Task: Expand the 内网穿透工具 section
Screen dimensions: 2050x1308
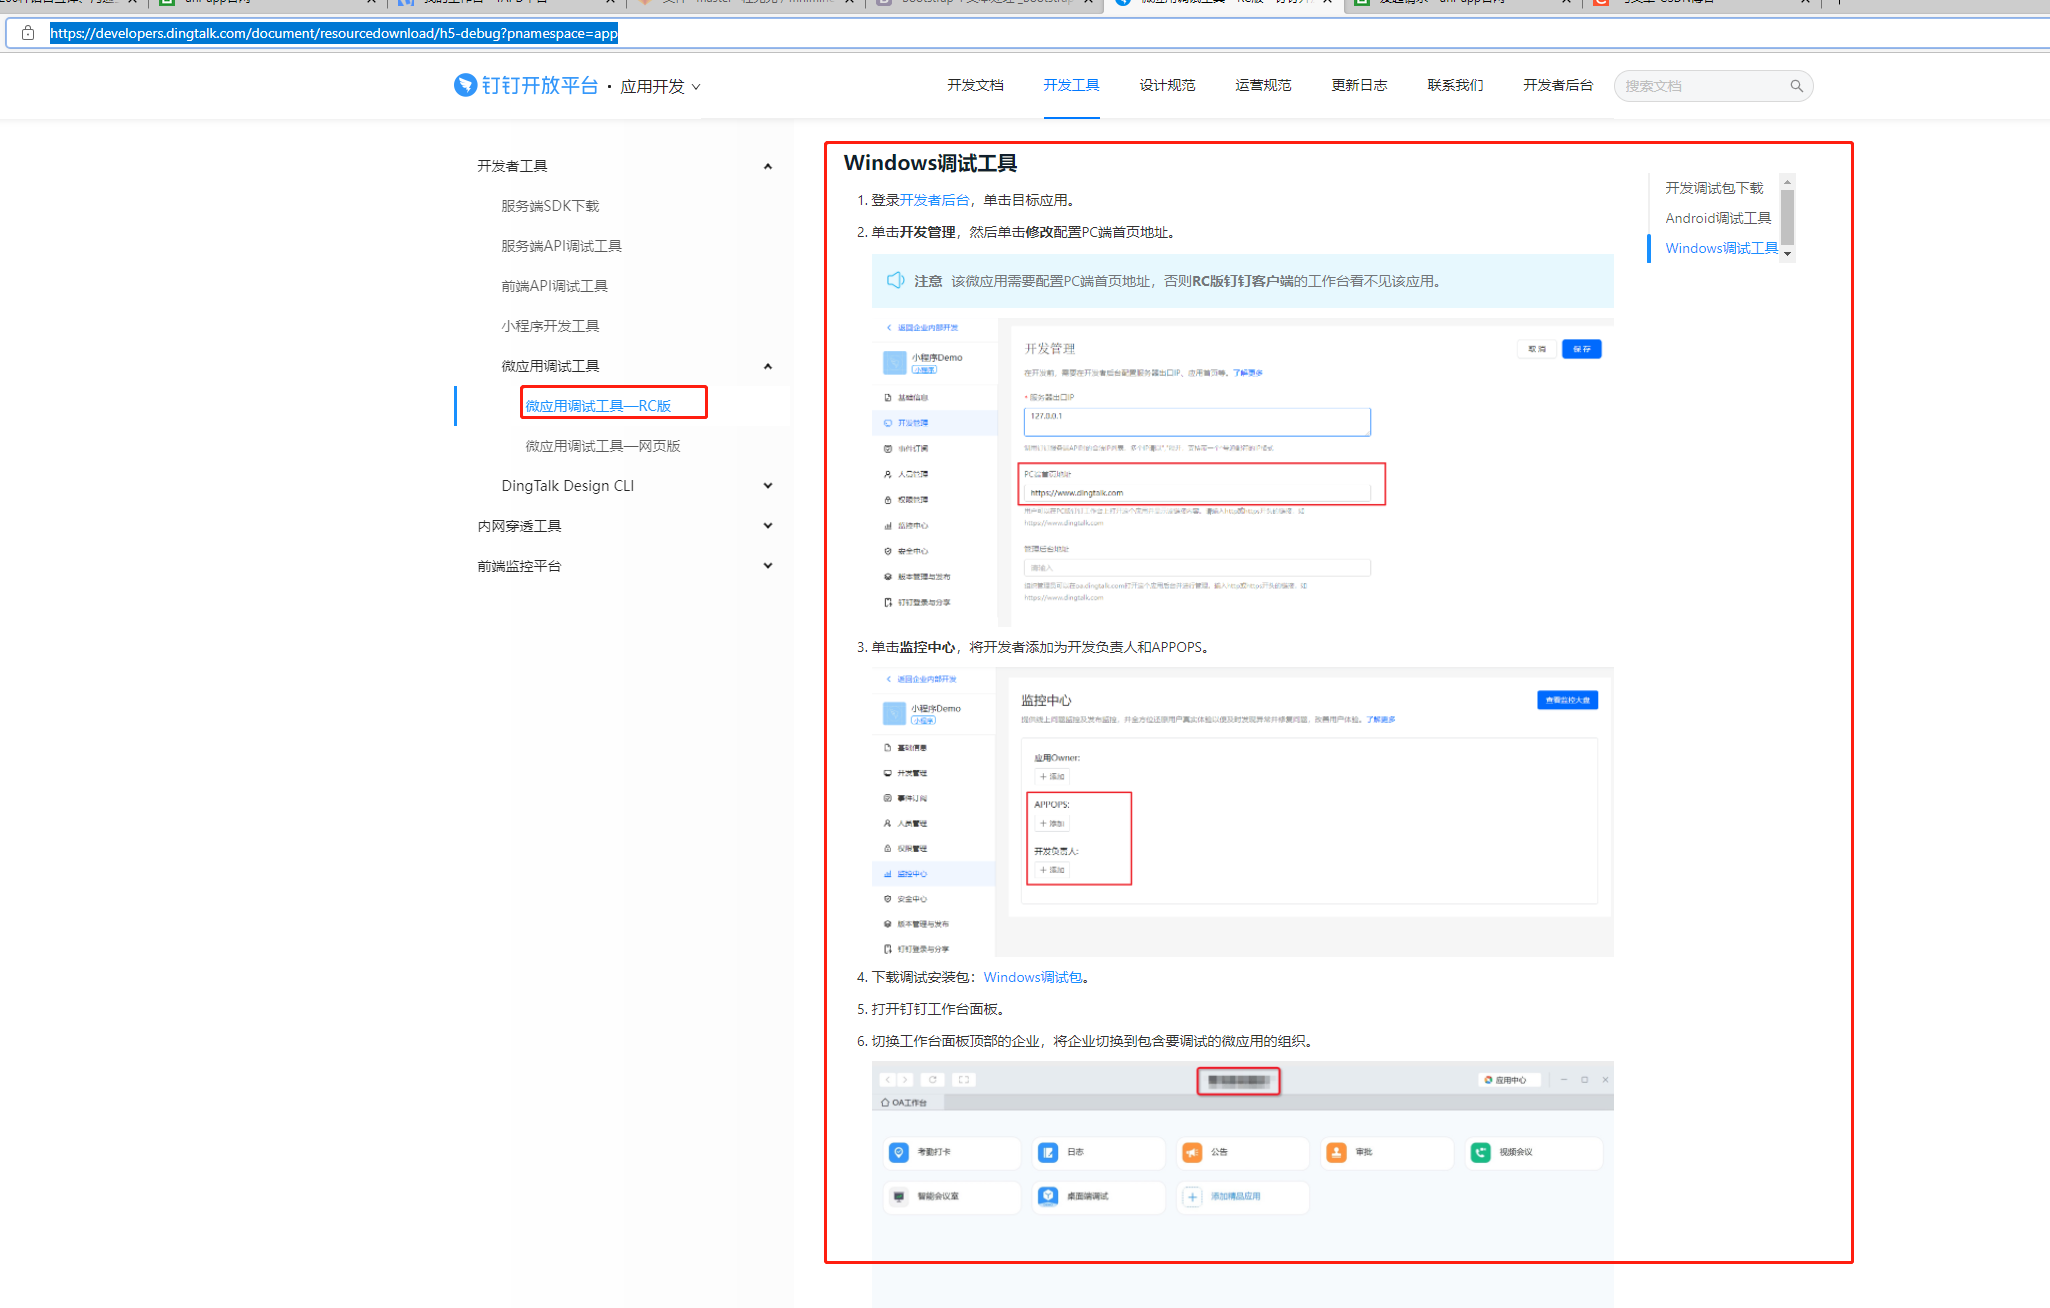Action: tap(767, 526)
